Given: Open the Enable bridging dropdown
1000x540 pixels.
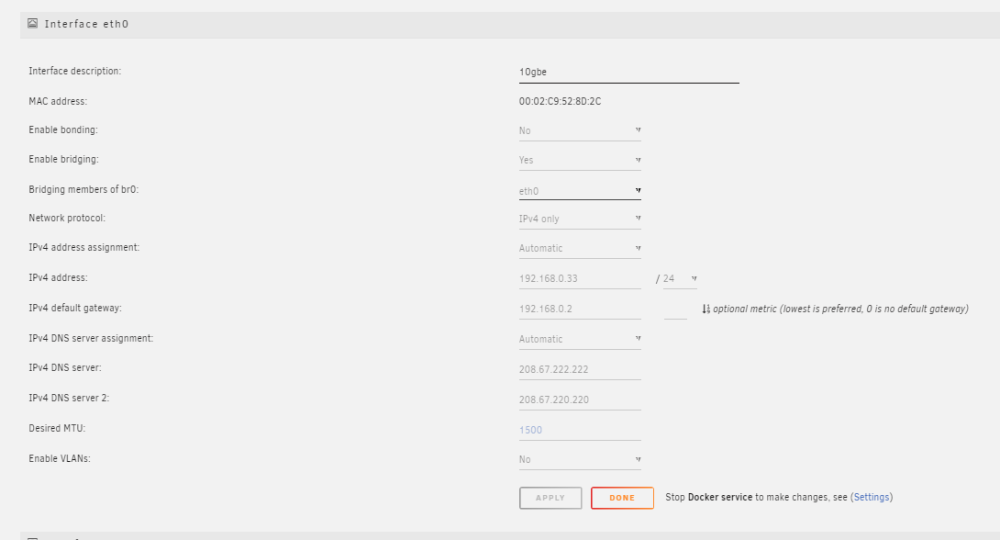Looking at the screenshot, I should pos(580,161).
